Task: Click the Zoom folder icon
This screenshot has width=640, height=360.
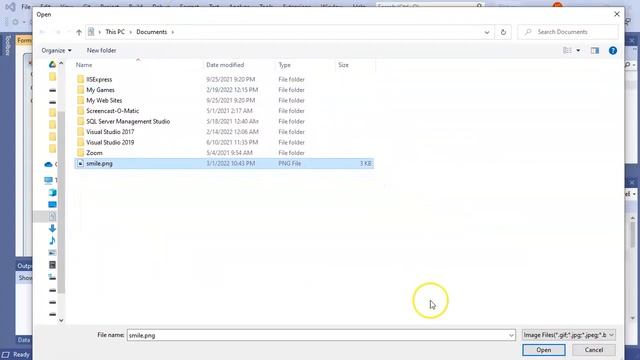Action: tap(80, 153)
